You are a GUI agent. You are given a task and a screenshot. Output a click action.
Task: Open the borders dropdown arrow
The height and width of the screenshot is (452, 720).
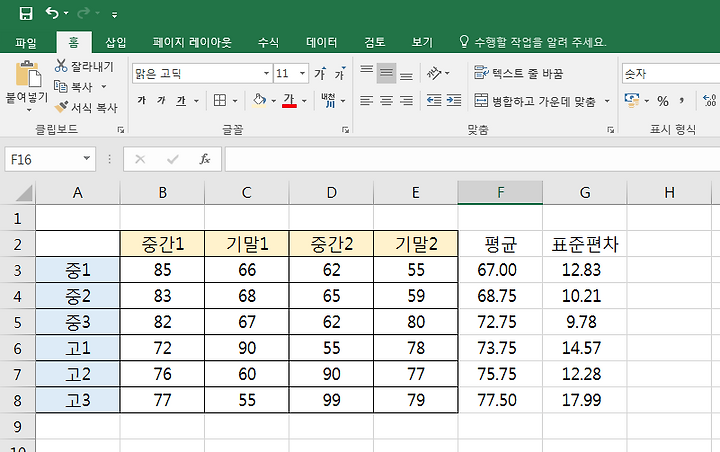[235, 101]
